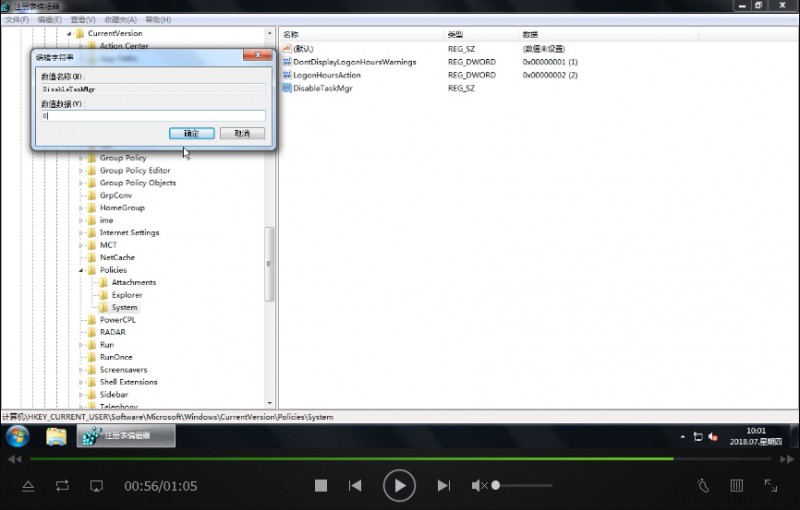Collapse the Policies tree node arrow
800x510 pixels.
coord(81,270)
